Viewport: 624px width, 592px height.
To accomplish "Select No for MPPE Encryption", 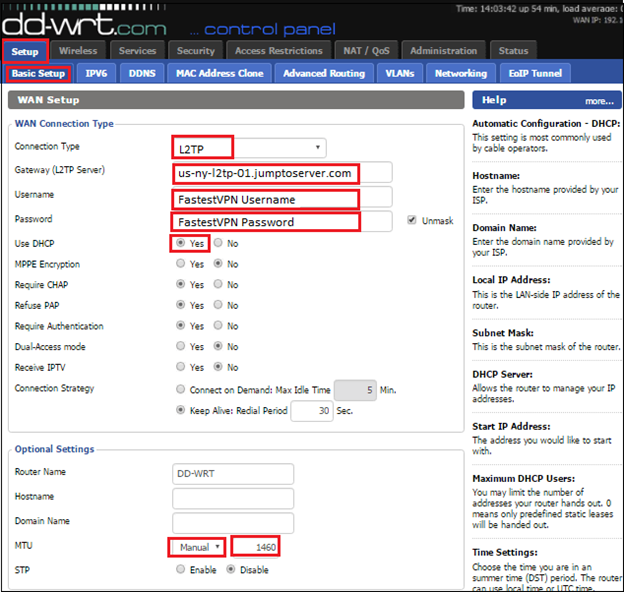I will click(218, 263).
